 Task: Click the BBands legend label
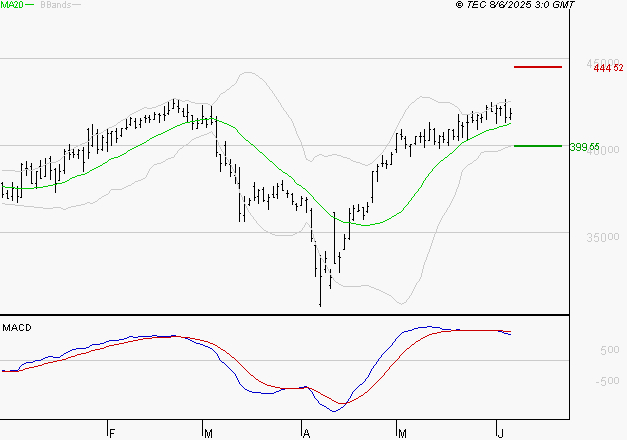pyautogui.click(x=56, y=5)
